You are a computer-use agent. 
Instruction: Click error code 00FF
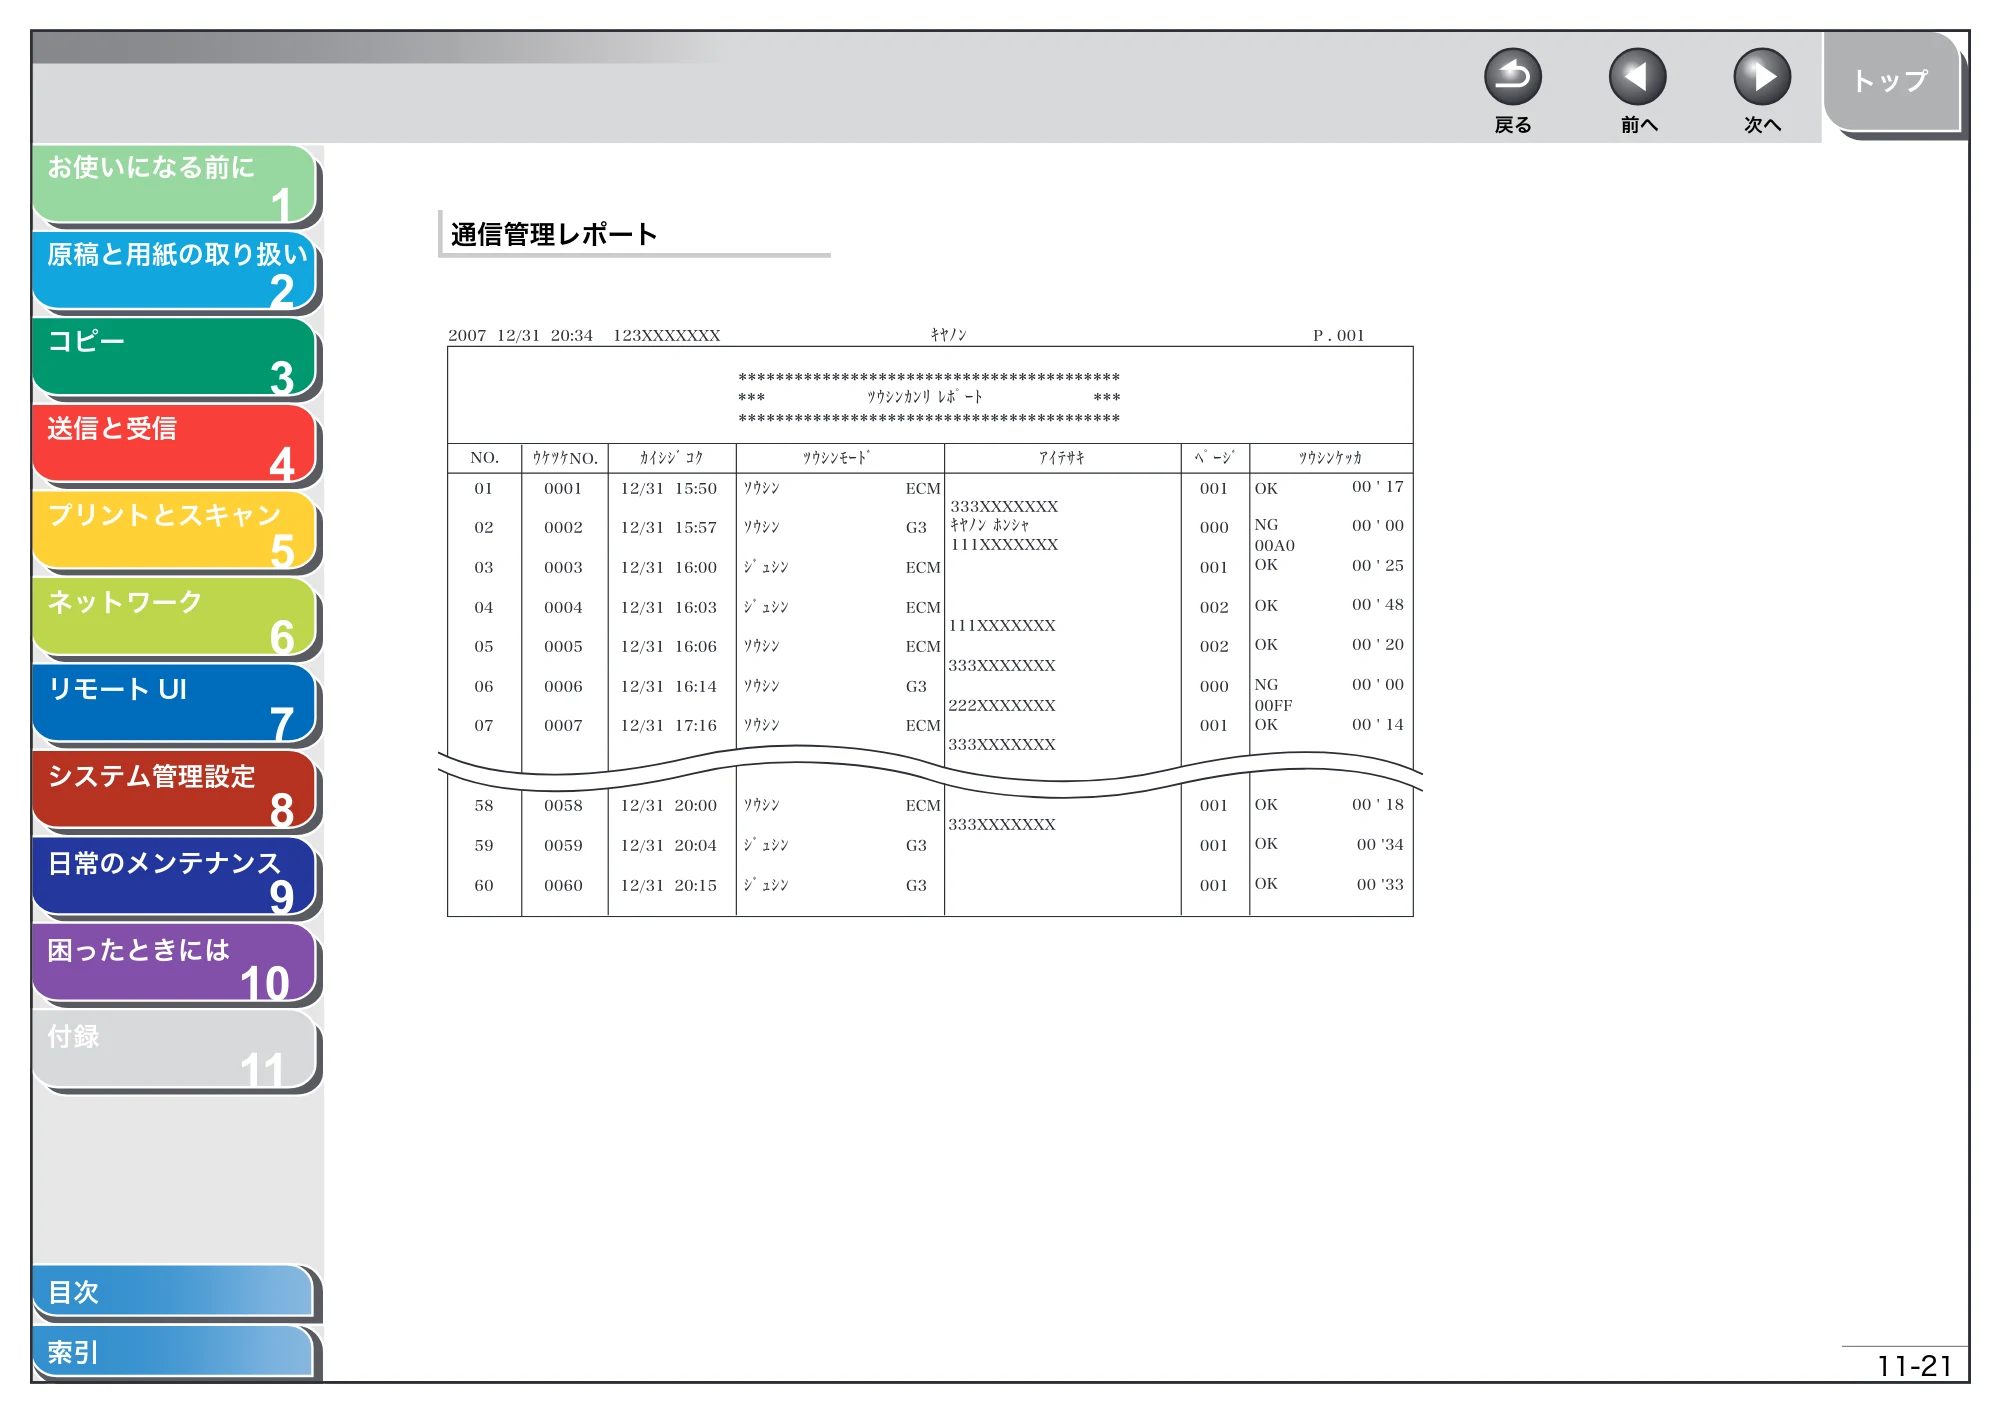pos(1273,706)
